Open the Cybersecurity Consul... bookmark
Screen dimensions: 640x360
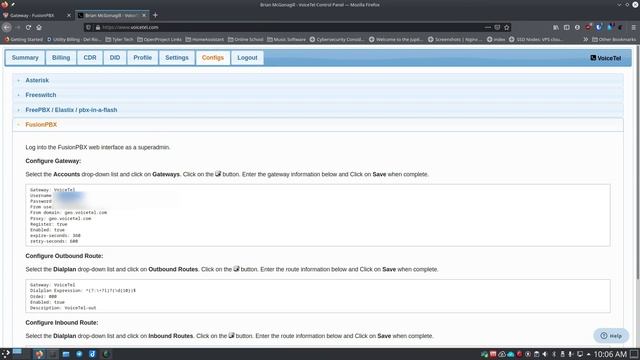click(x=337, y=39)
